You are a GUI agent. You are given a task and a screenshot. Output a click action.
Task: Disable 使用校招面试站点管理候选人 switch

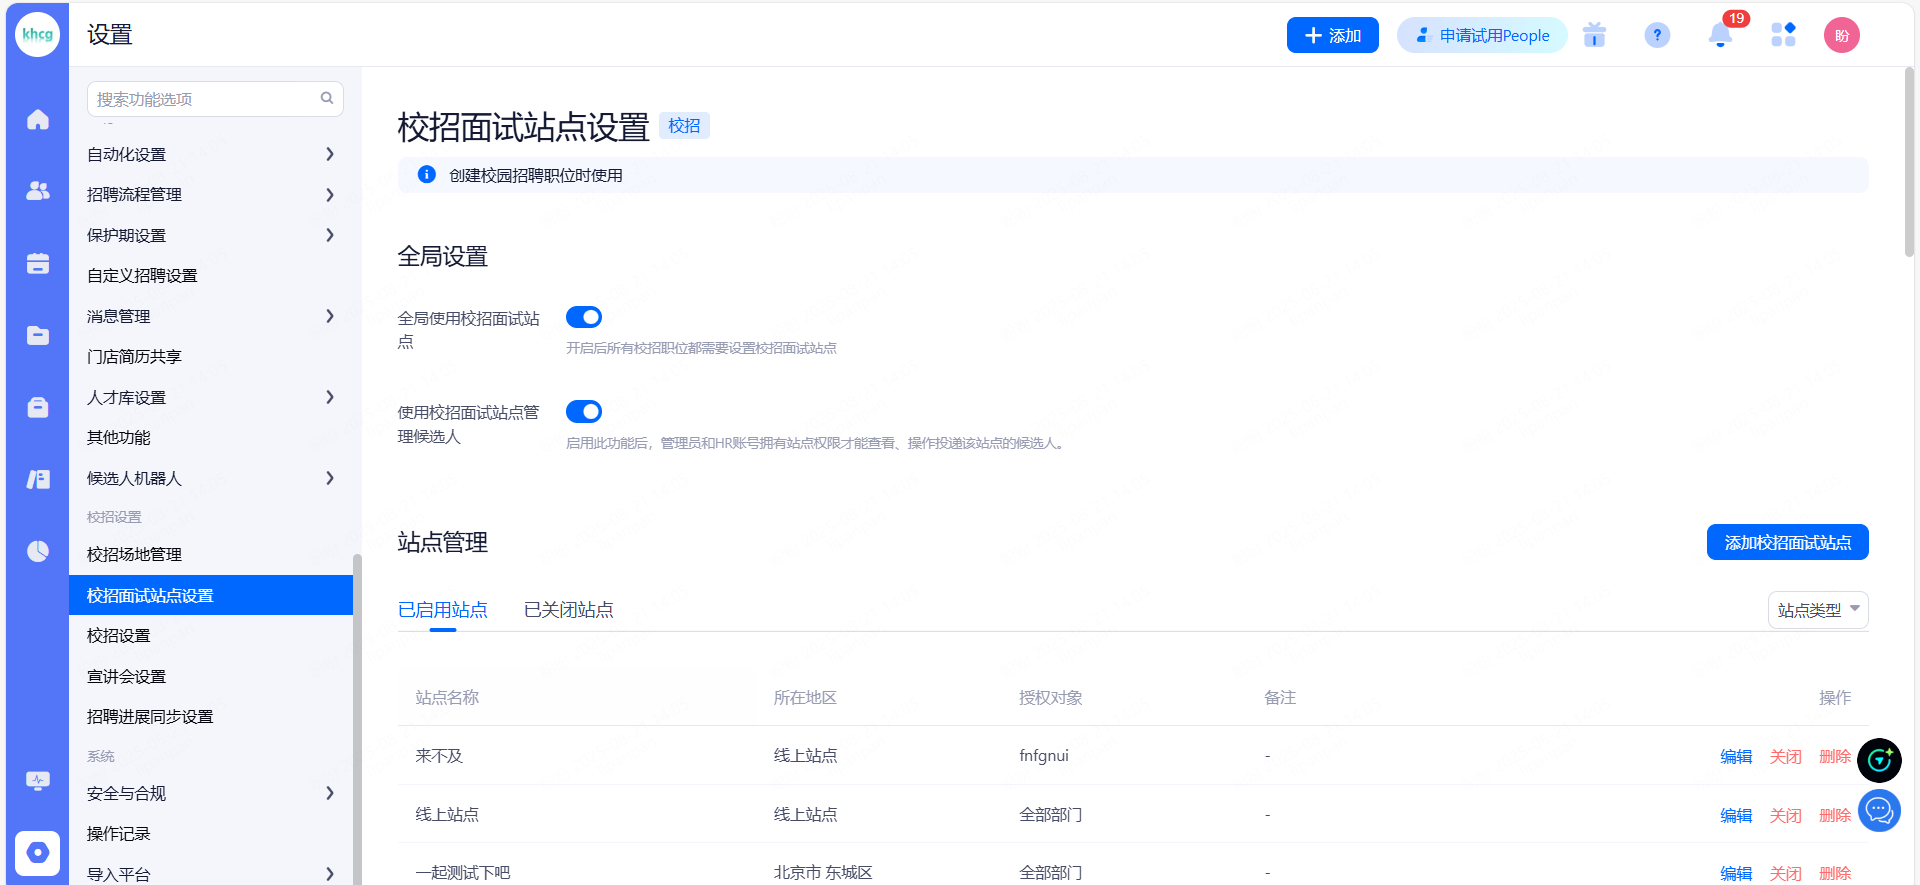584,412
